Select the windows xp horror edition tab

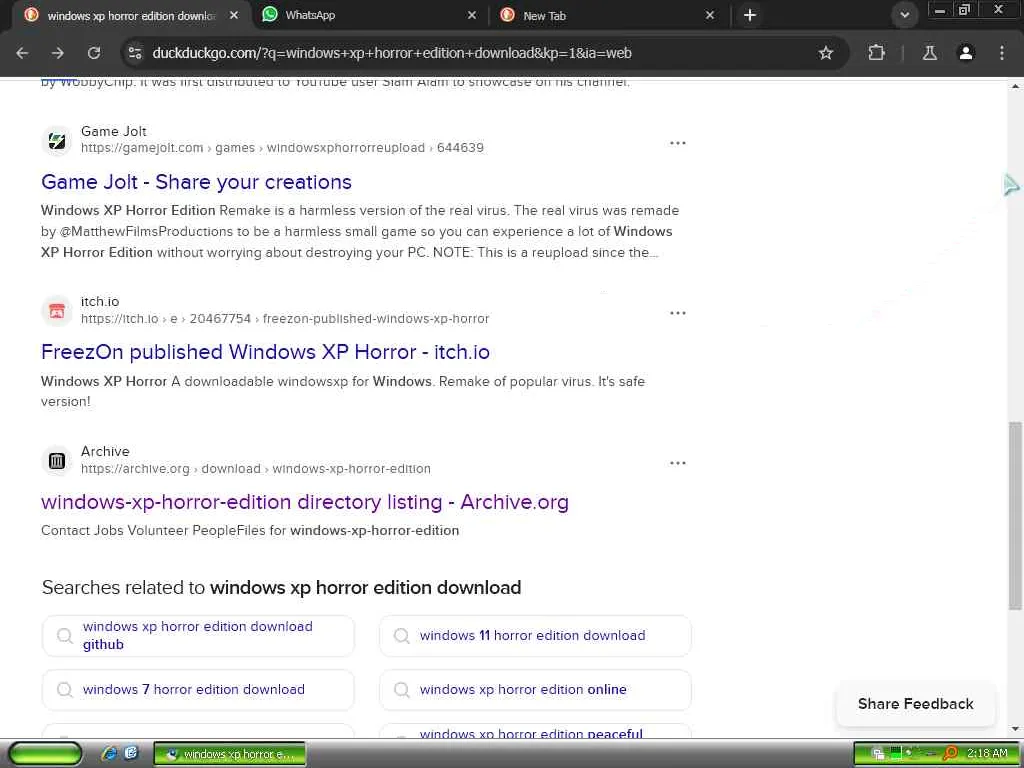131,15
